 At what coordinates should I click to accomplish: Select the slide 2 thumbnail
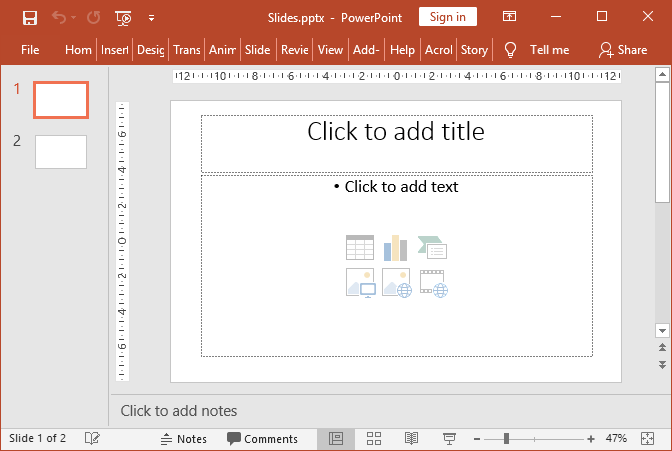coord(61,152)
